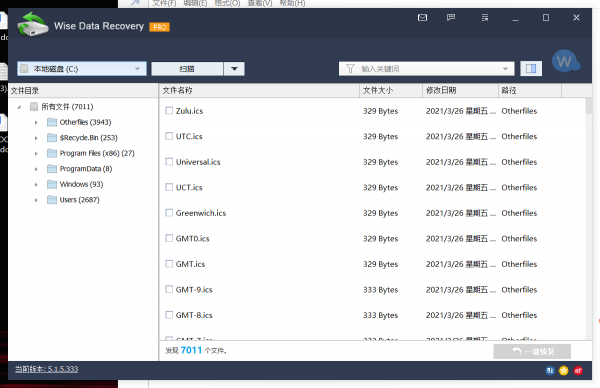
Task: Click the modified date of Universal.ics row
Action: [x=460, y=162]
